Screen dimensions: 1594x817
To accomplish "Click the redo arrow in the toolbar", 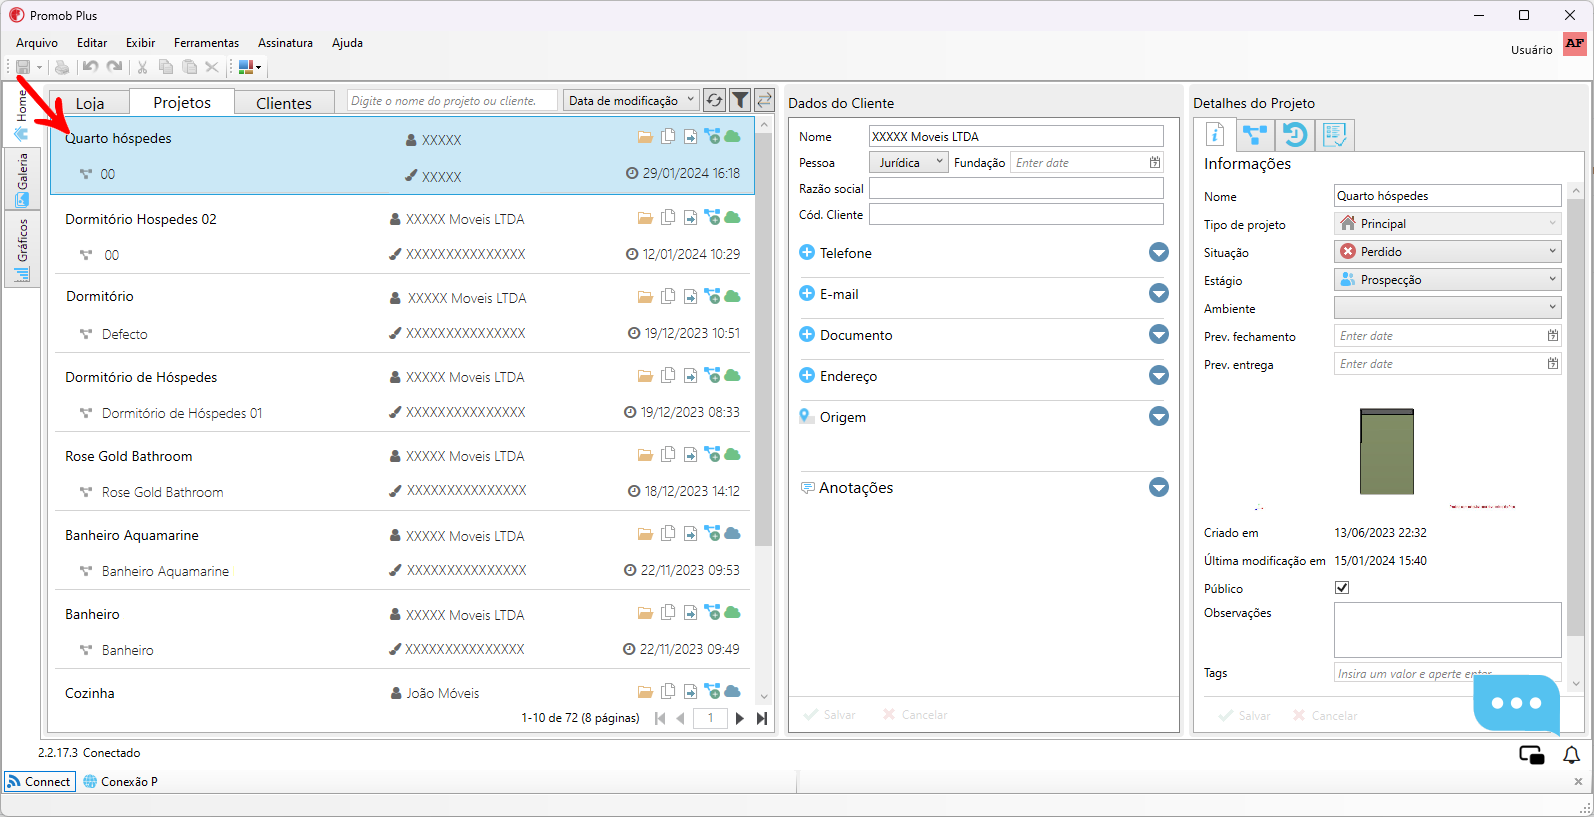I will (115, 67).
